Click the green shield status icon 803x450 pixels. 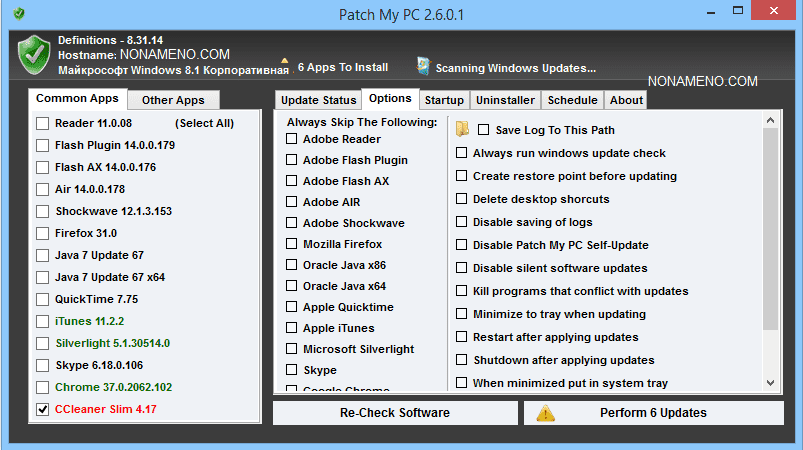34,54
